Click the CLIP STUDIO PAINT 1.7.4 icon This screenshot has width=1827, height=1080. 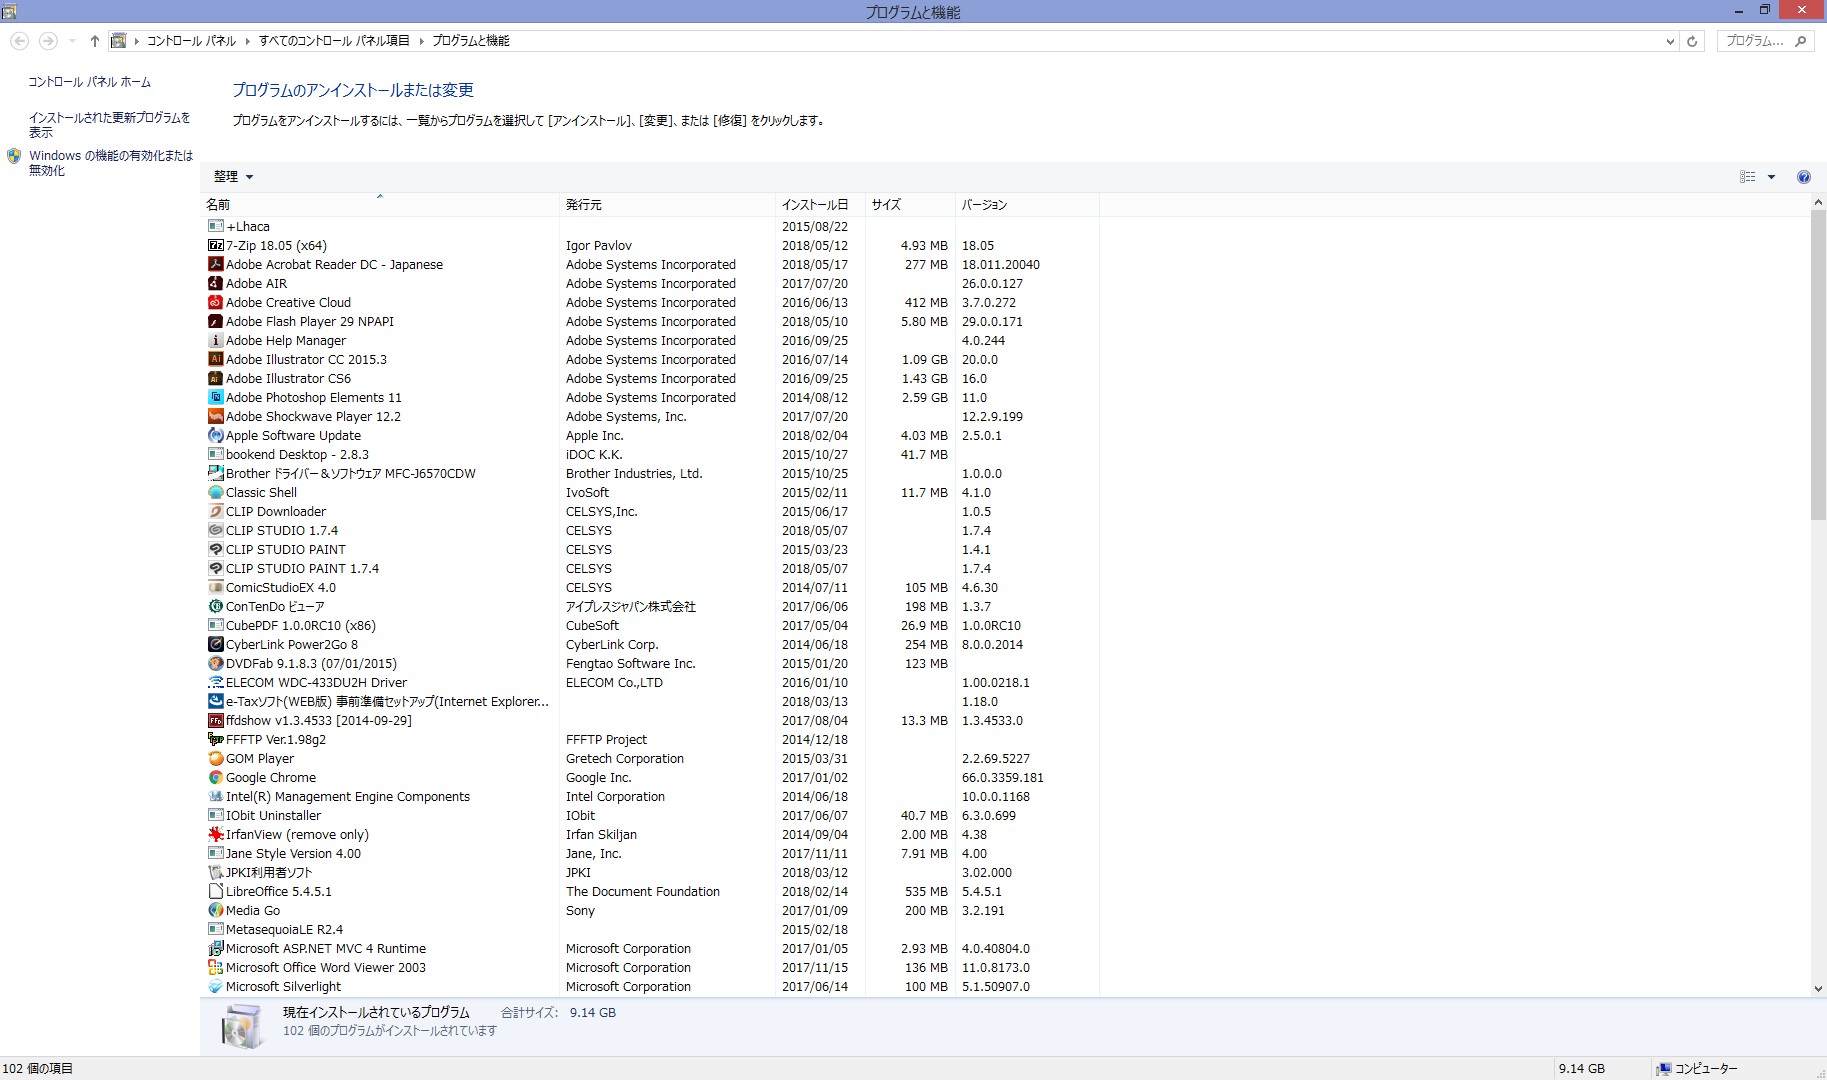pyautogui.click(x=215, y=568)
